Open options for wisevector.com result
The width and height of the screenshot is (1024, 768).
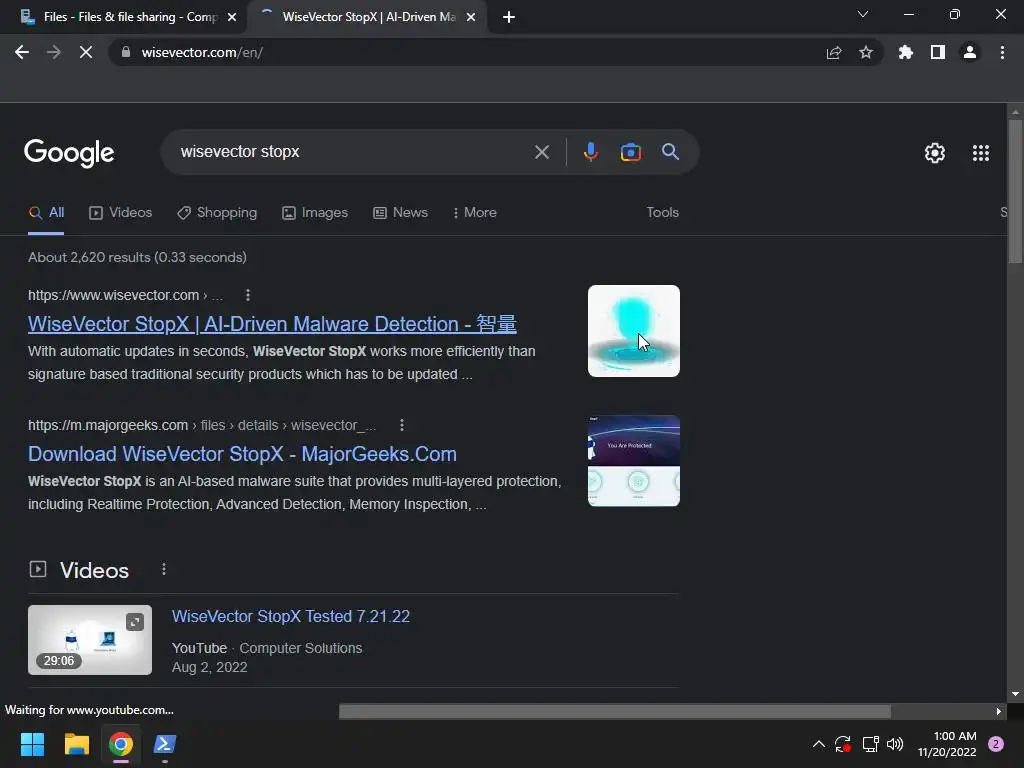pyautogui.click(x=248, y=295)
